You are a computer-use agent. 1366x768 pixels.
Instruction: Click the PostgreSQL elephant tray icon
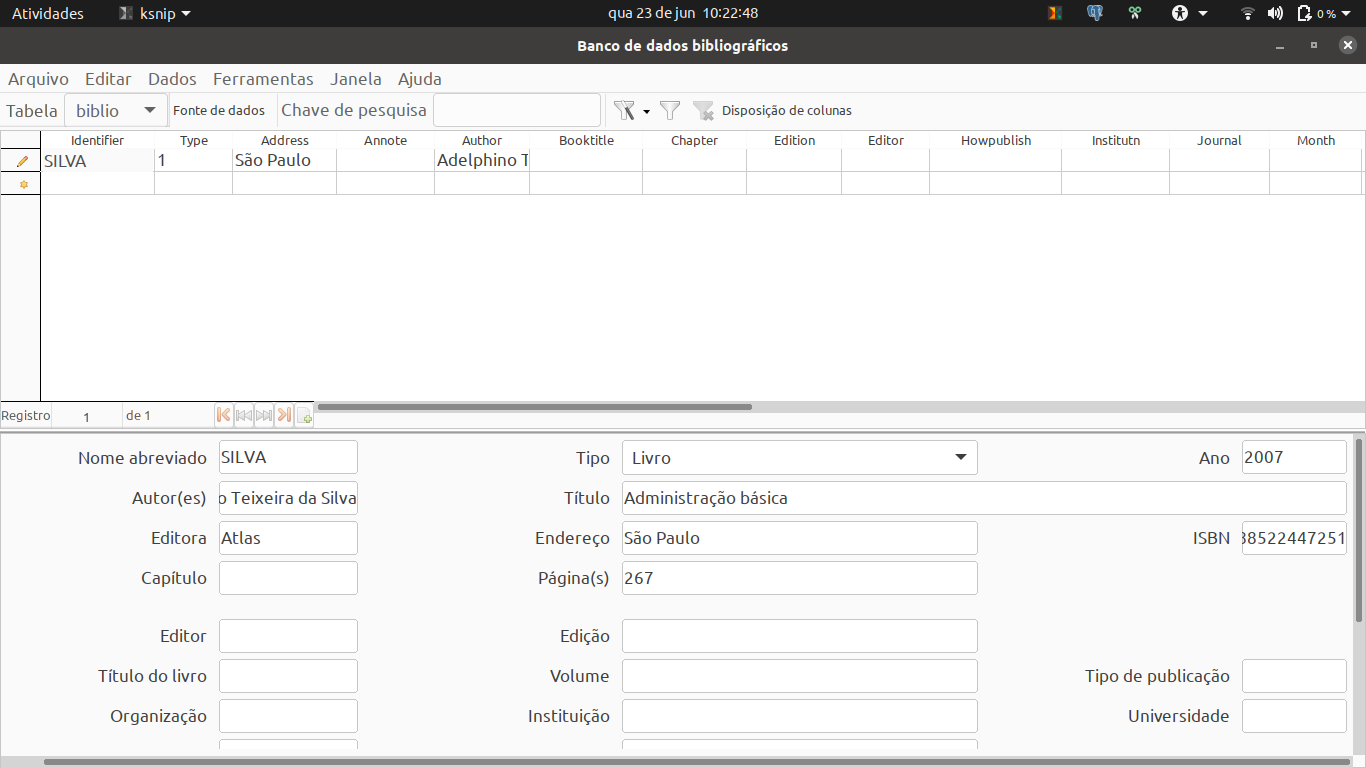[x=1095, y=13]
